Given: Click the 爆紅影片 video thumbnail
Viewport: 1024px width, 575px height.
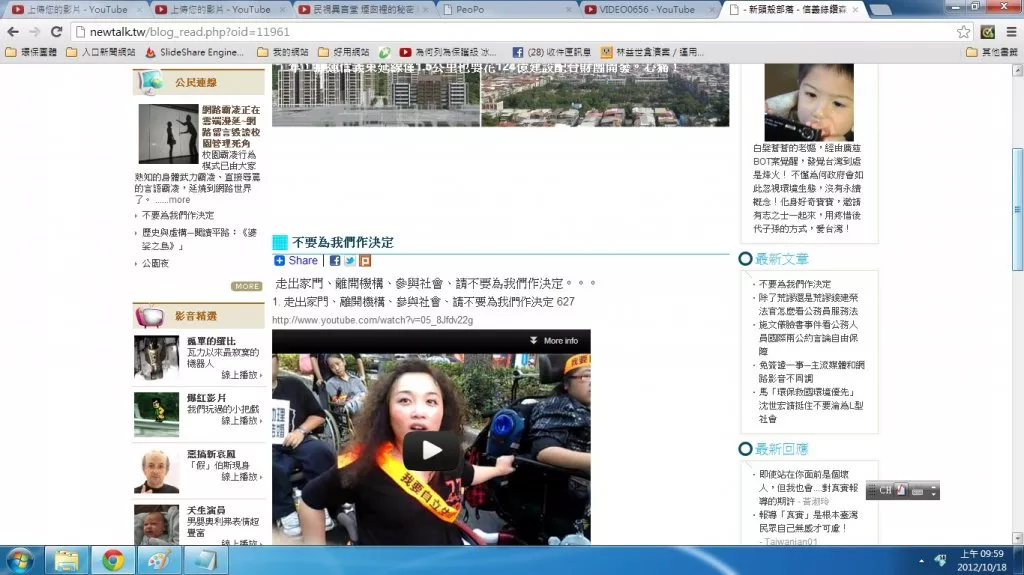Looking at the screenshot, I should click(156, 414).
